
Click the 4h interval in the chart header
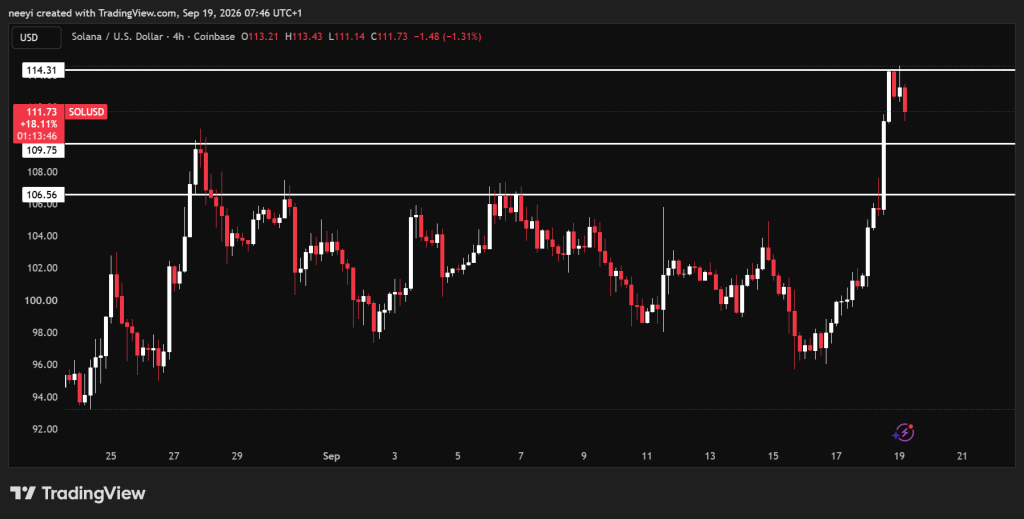(178, 37)
